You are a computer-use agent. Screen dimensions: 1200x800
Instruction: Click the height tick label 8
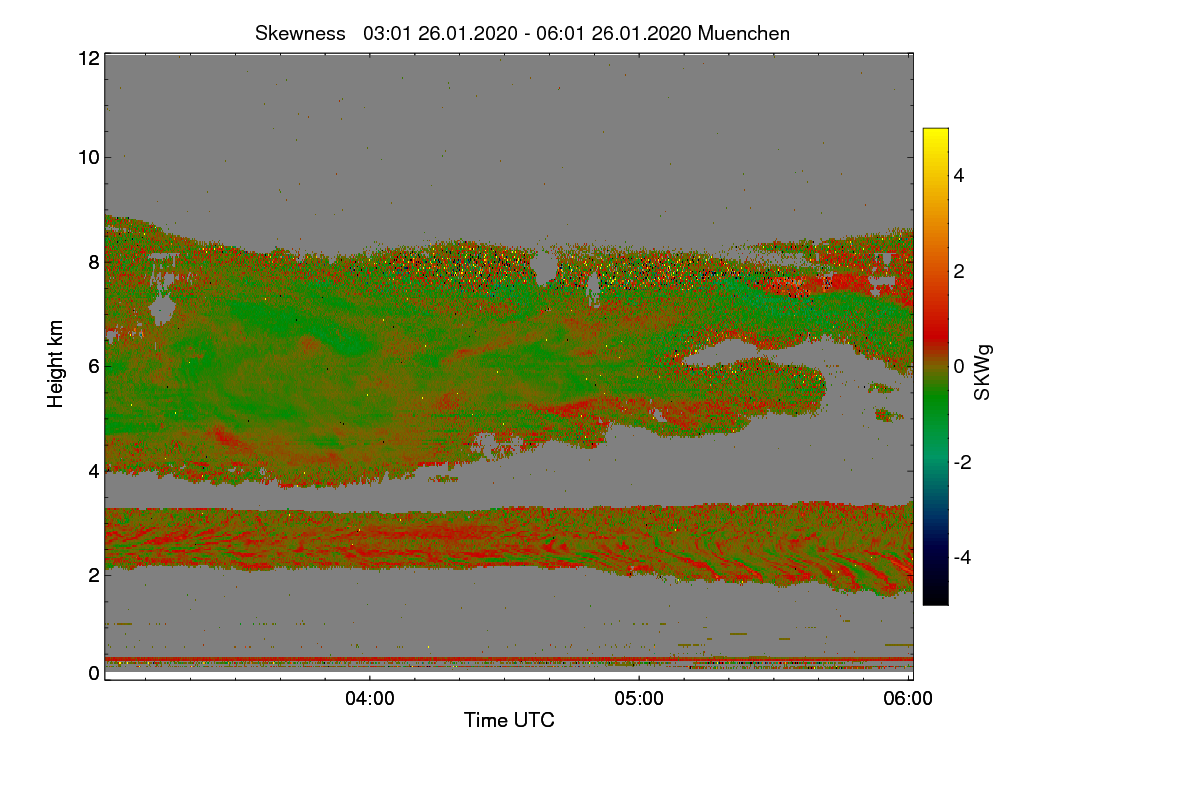[x=93, y=262]
